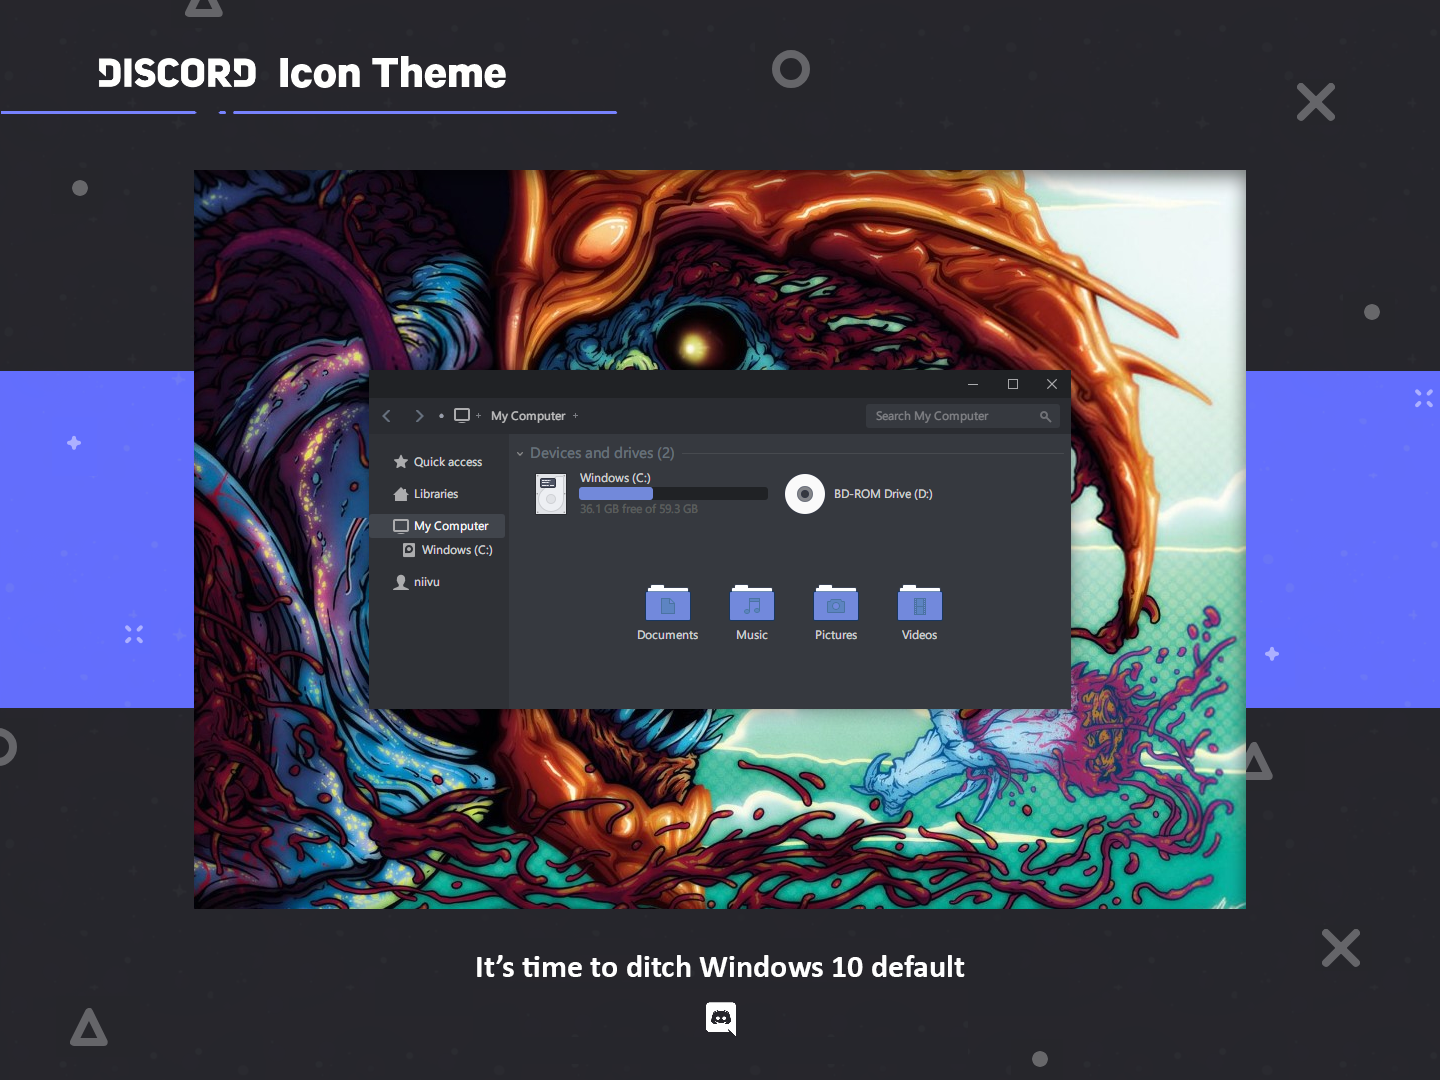The width and height of the screenshot is (1440, 1080).
Task: Click the BD-ROM Drive (D:) label
Action: (x=883, y=494)
